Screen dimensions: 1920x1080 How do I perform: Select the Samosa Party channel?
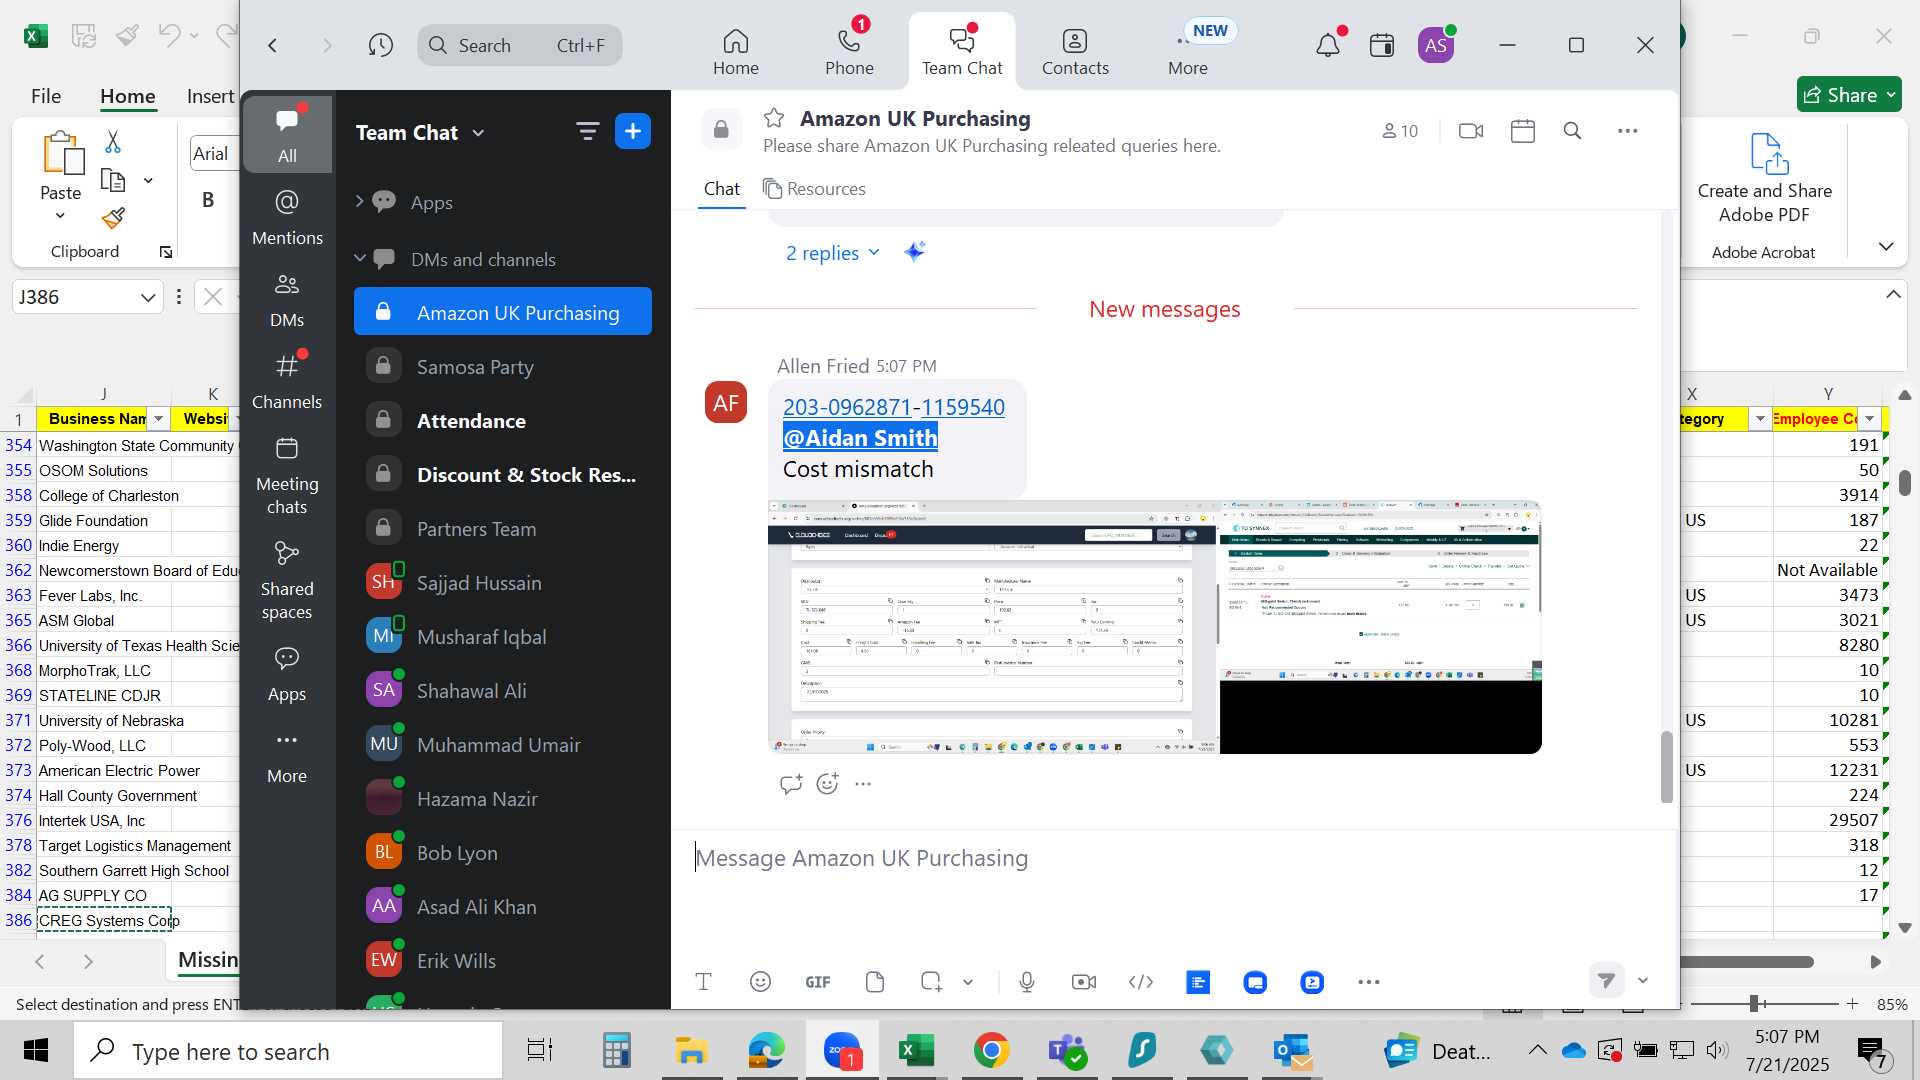coord(503,367)
